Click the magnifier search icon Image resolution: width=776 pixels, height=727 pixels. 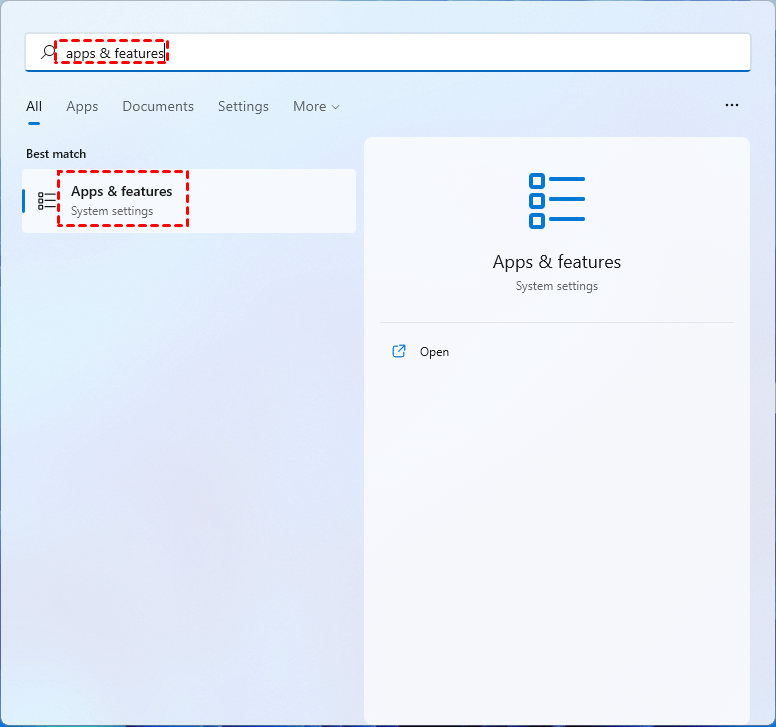pos(48,52)
